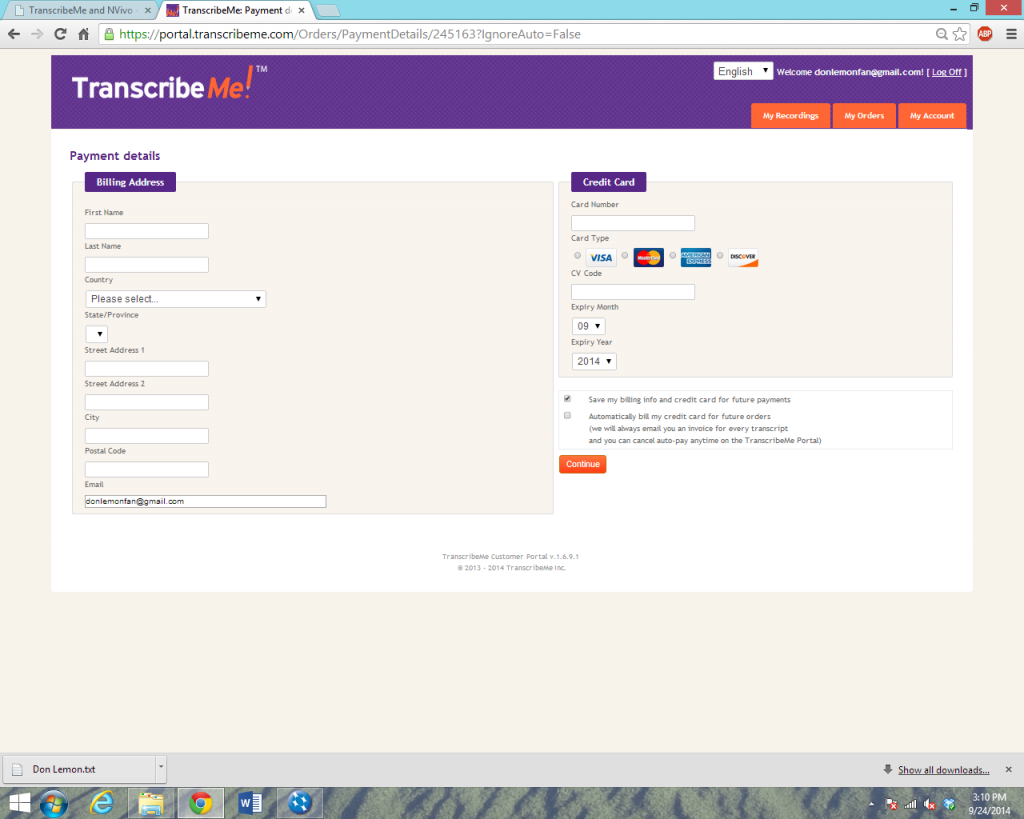The width and height of the screenshot is (1024, 819).
Task: Switch to the TranscribeMe and NVivo tab
Action: point(80,10)
